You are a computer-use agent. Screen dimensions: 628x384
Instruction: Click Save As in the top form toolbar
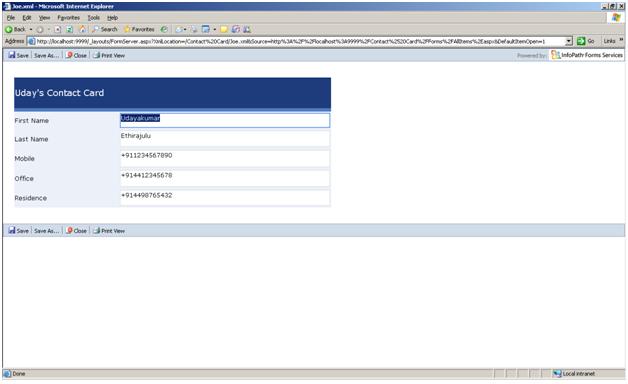coord(46,55)
